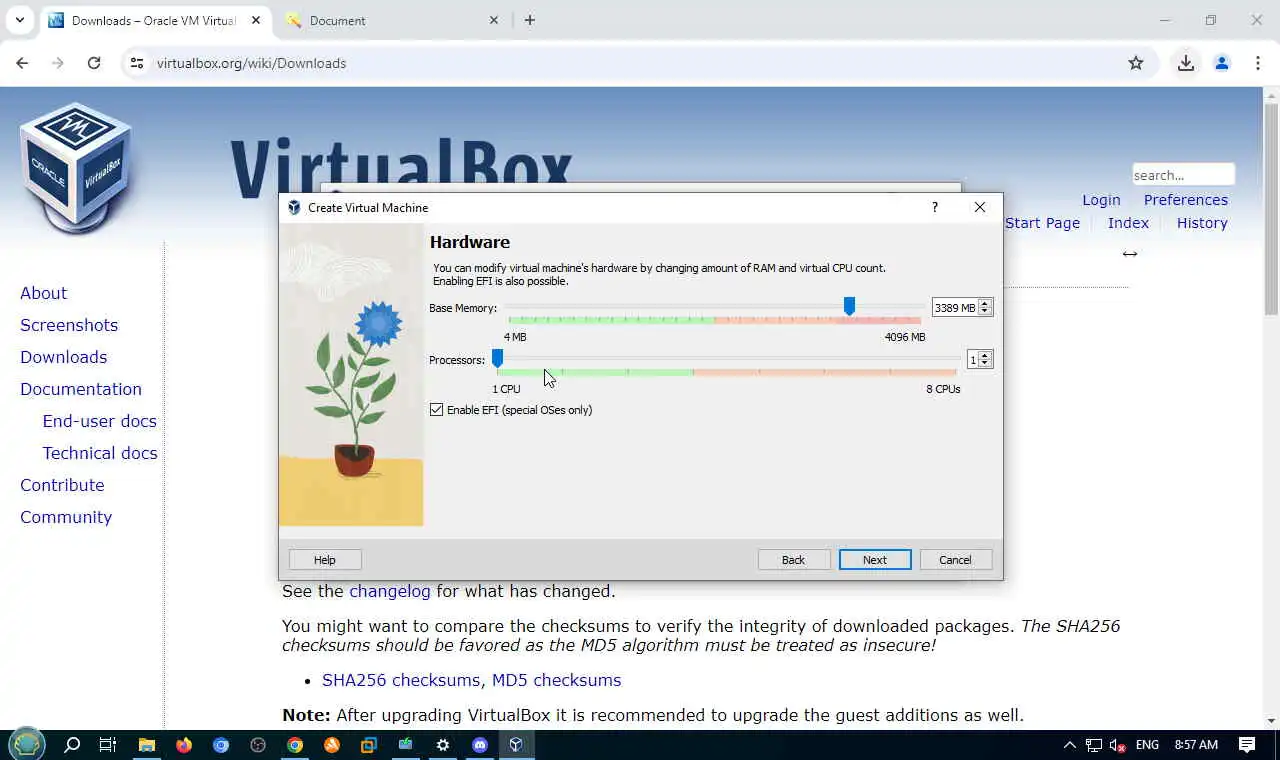Open the notification center icon
The width and height of the screenshot is (1280, 760).
pyautogui.click(x=1247, y=745)
